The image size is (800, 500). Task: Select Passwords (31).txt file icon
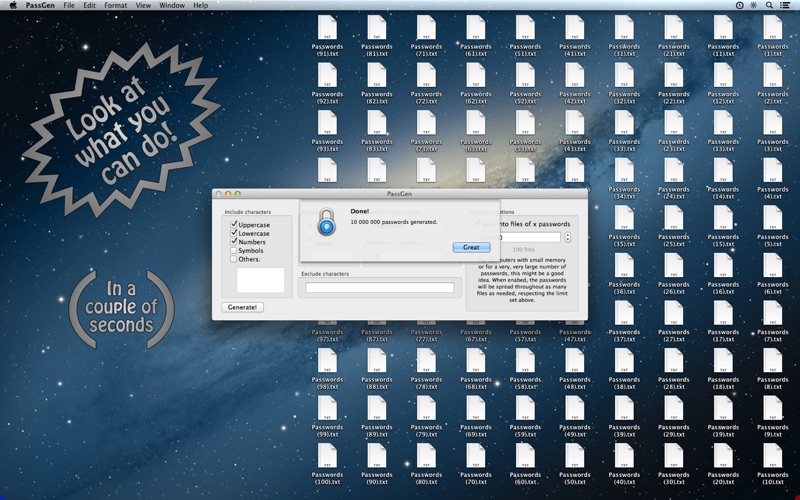[x=624, y=28]
